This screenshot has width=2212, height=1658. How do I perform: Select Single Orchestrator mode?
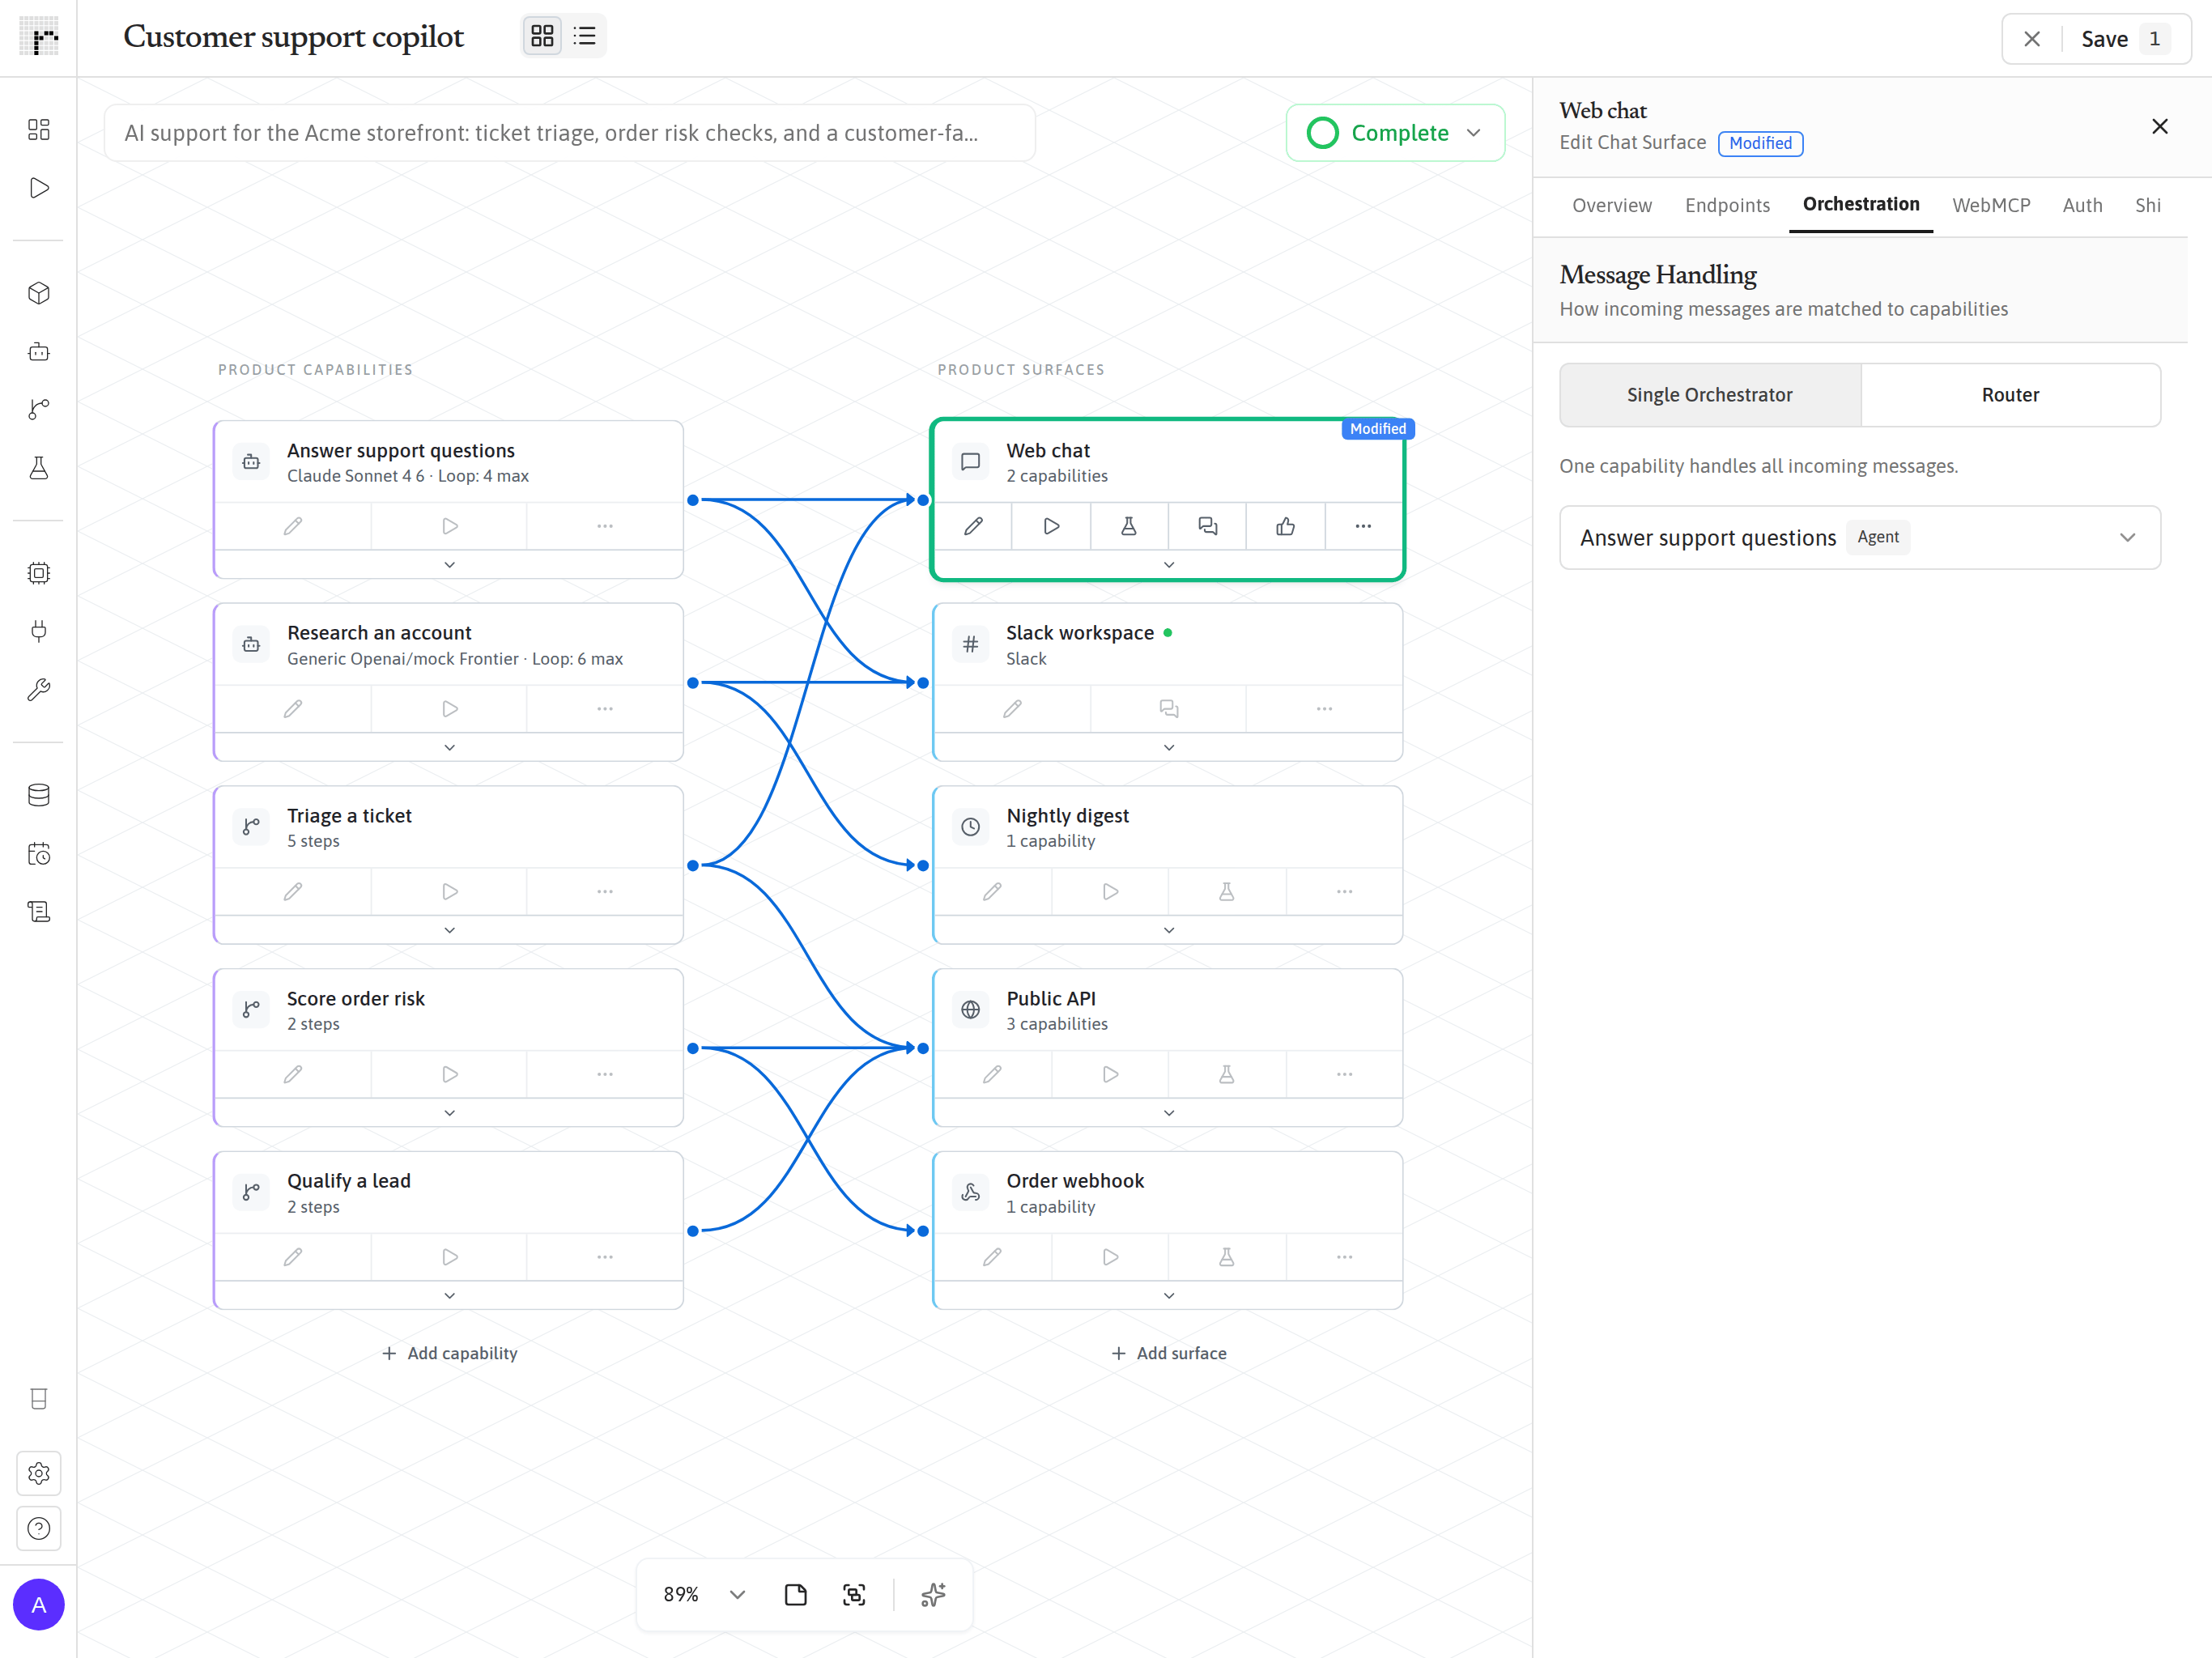[1709, 395]
